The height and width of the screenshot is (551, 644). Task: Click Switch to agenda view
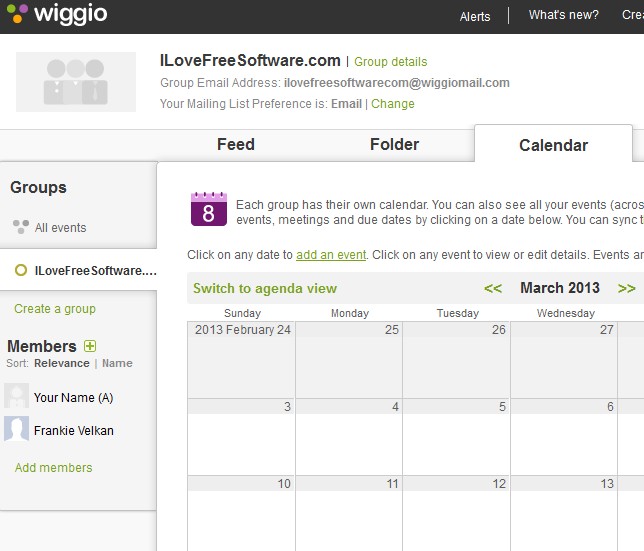[x=265, y=288]
